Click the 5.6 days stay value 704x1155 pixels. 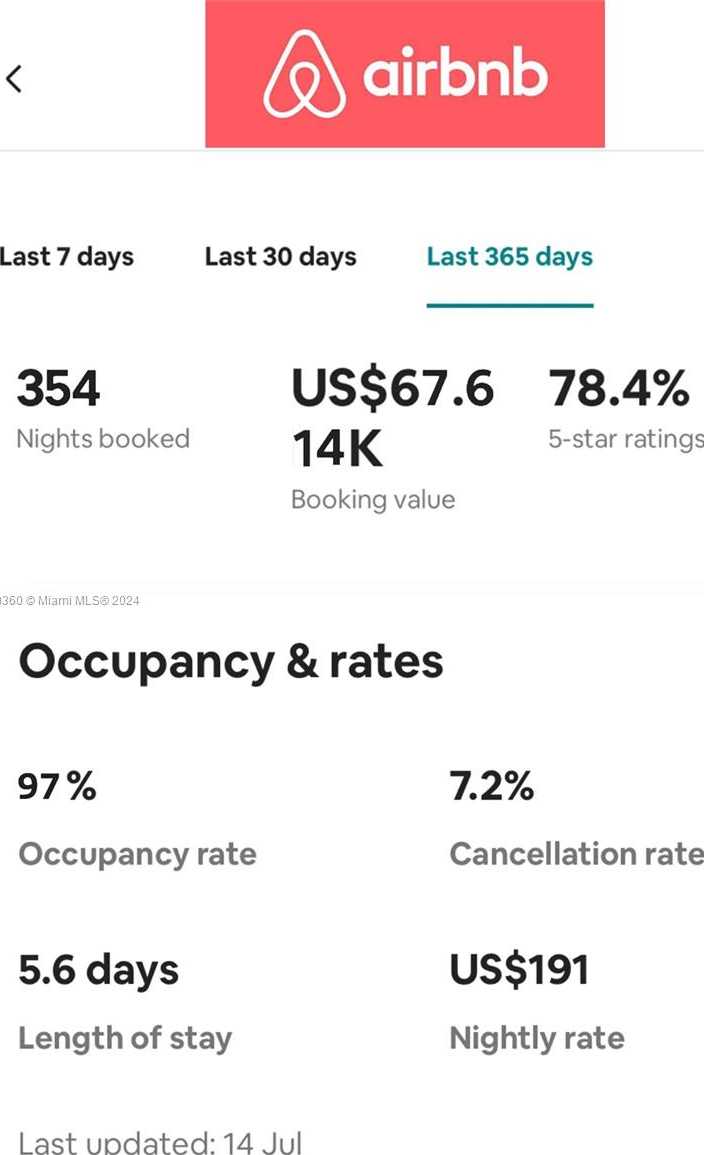[98, 970]
